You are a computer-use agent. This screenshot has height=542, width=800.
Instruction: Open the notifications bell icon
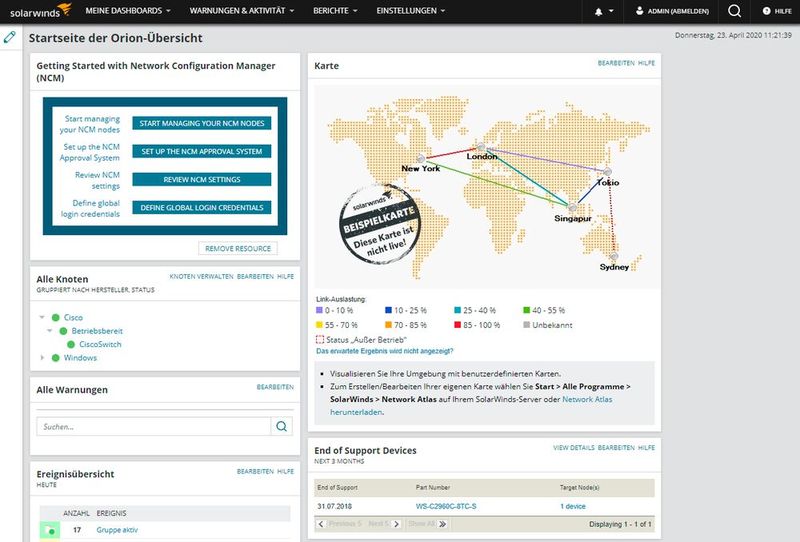(x=598, y=11)
